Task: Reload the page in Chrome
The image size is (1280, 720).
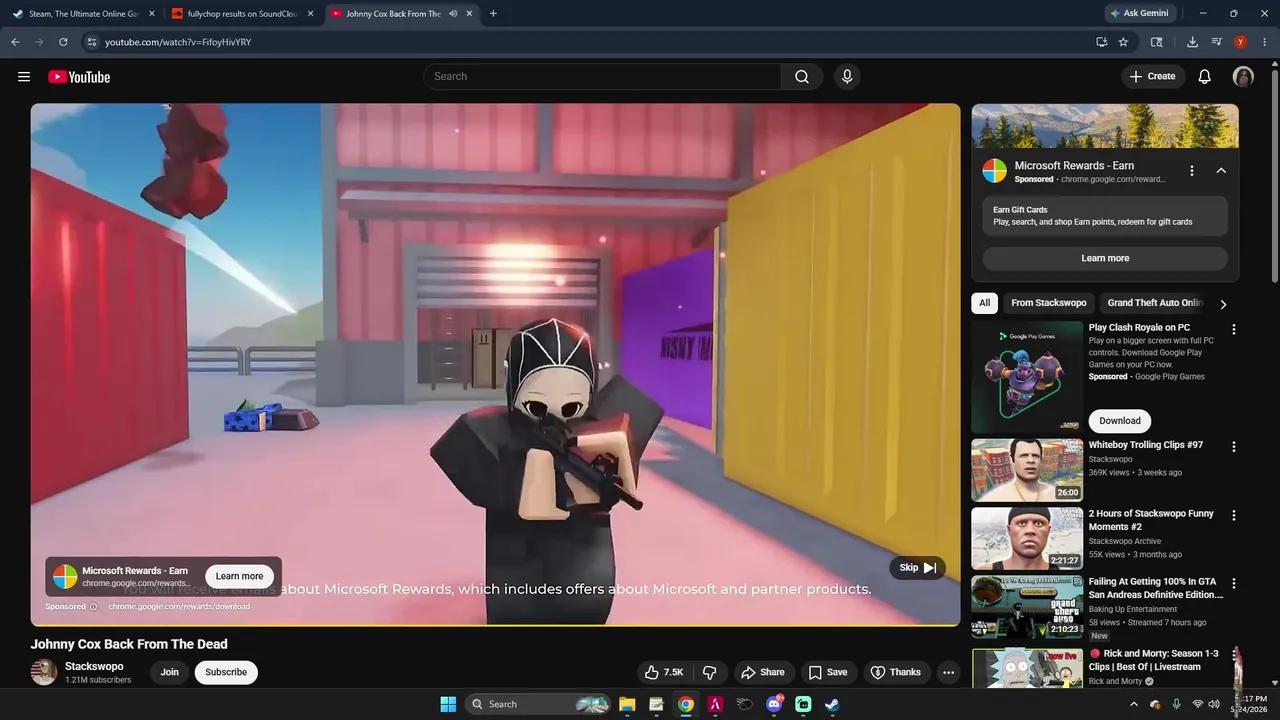Action: click(63, 42)
